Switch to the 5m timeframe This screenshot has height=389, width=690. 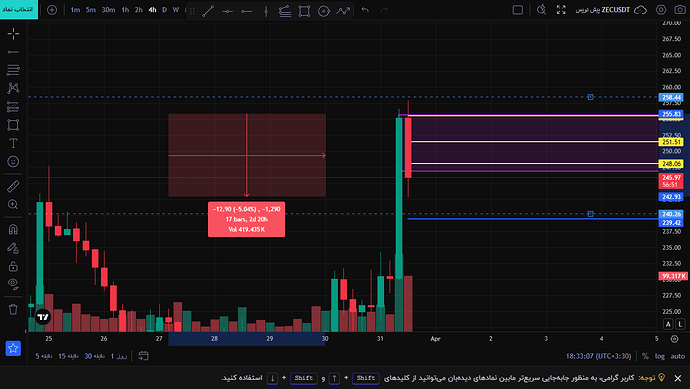(x=91, y=10)
